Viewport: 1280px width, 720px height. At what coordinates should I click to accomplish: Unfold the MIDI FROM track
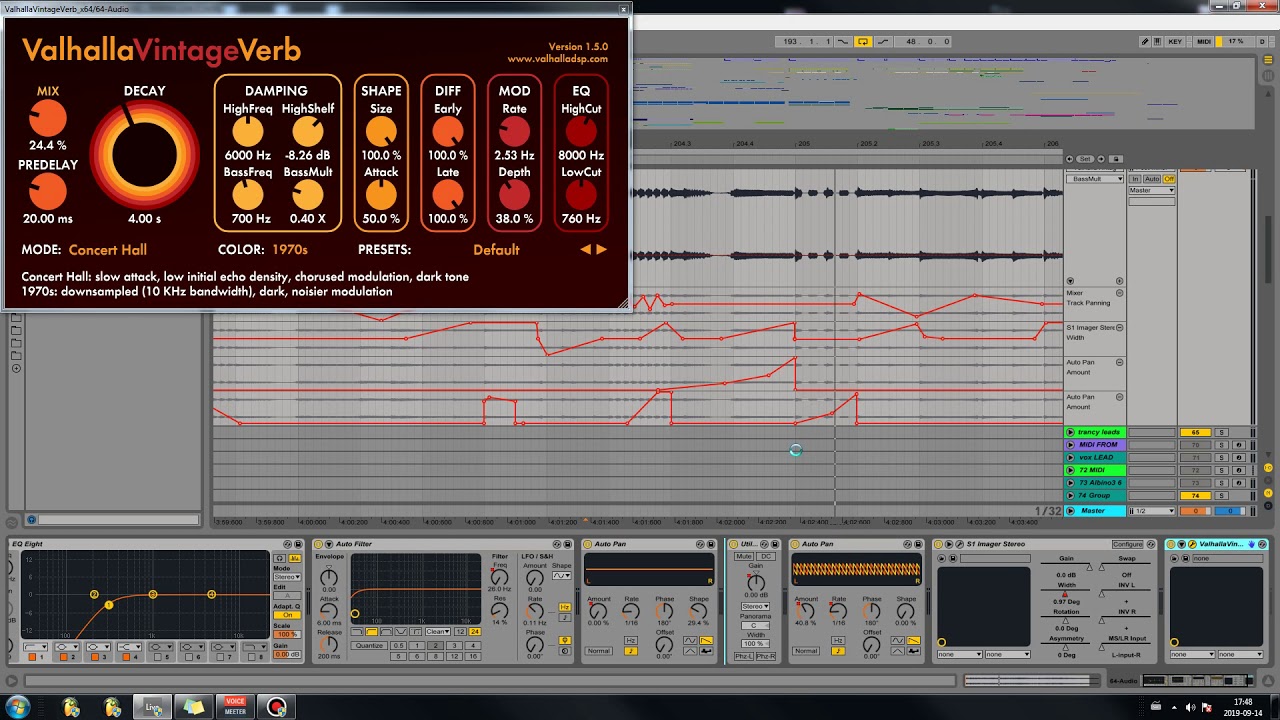pyautogui.click(x=1070, y=445)
